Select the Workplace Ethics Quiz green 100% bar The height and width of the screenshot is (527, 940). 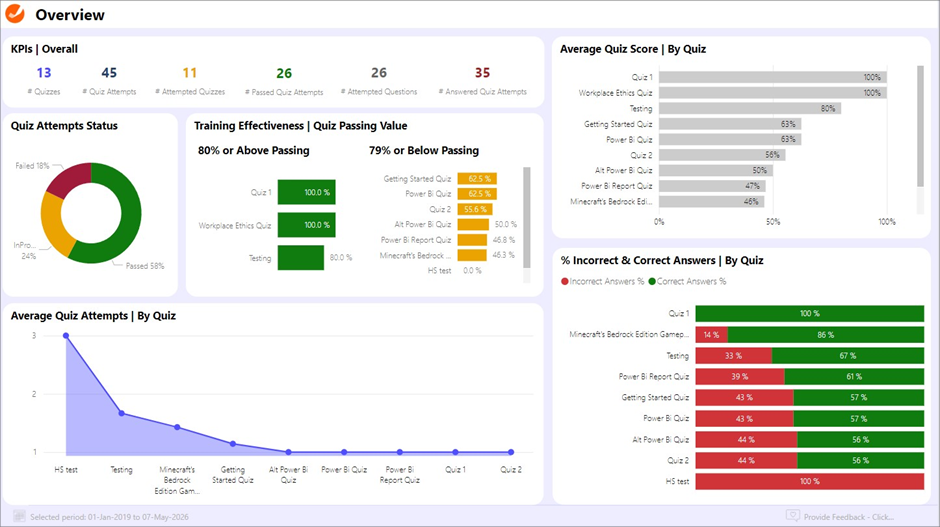pyautogui.click(x=306, y=225)
